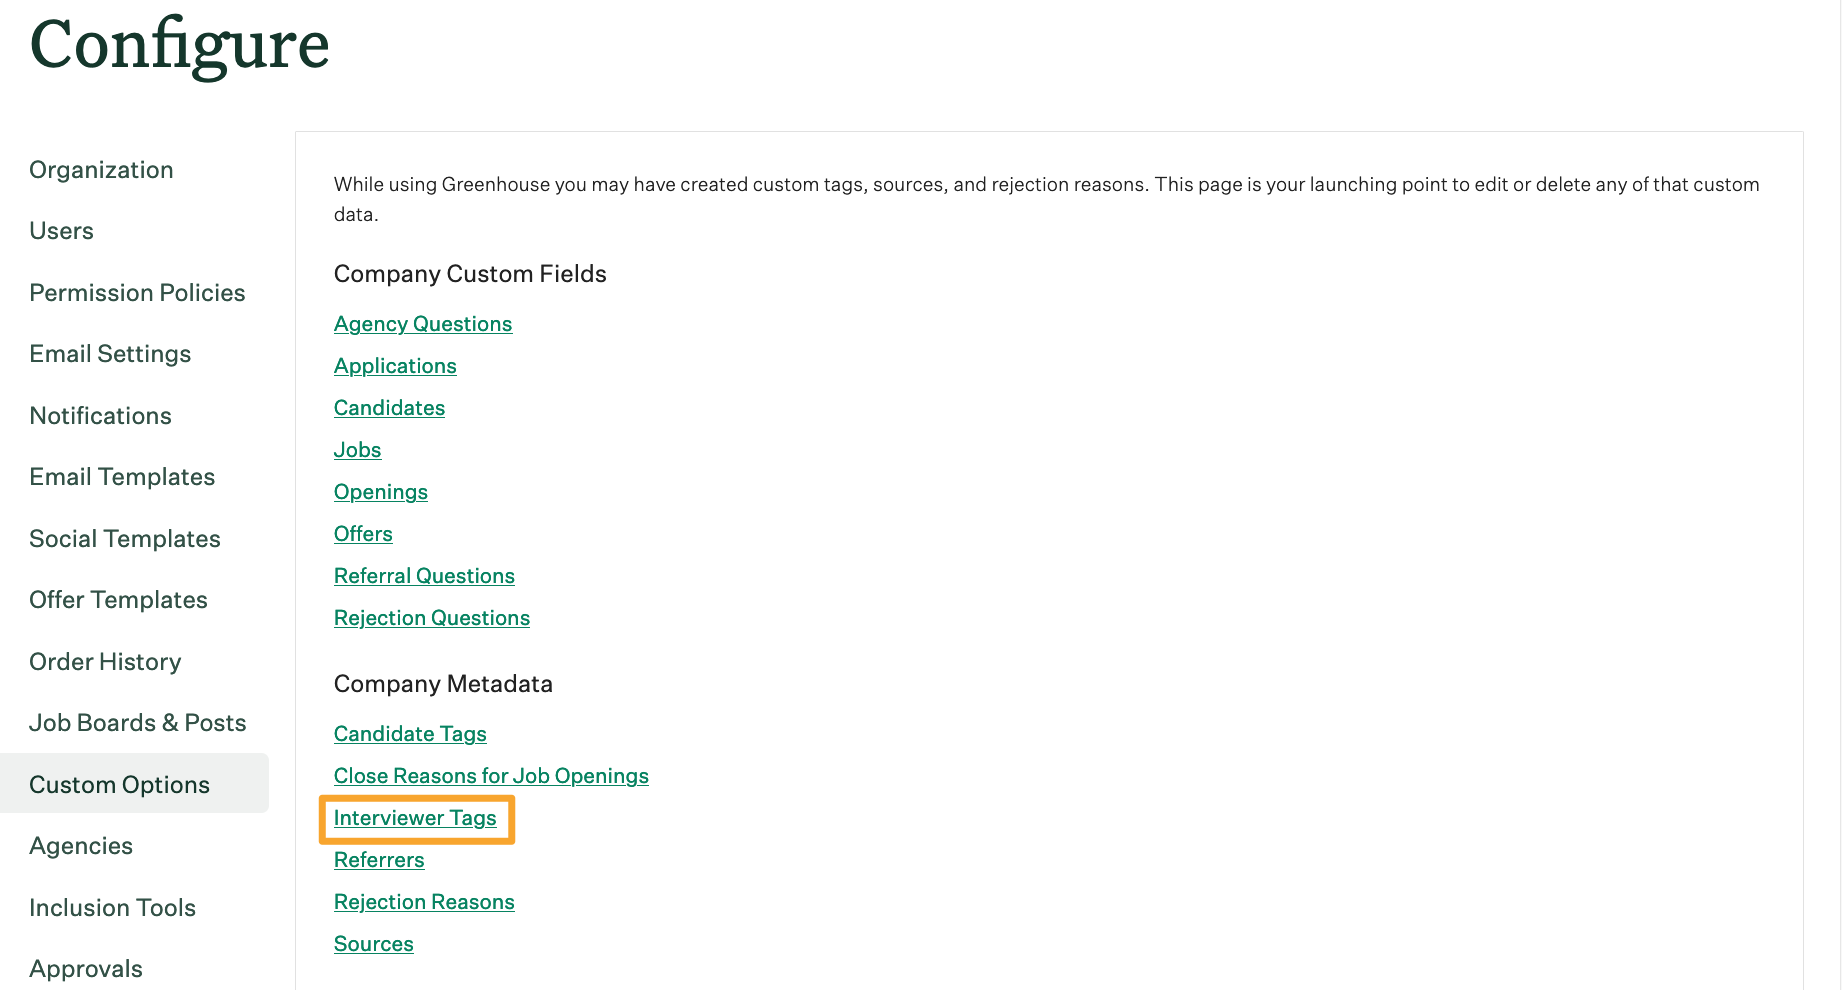Click Close Reasons for Job Openings link
Image resolution: width=1842 pixels, height=990 pixels.
click(x=491, y=776)
